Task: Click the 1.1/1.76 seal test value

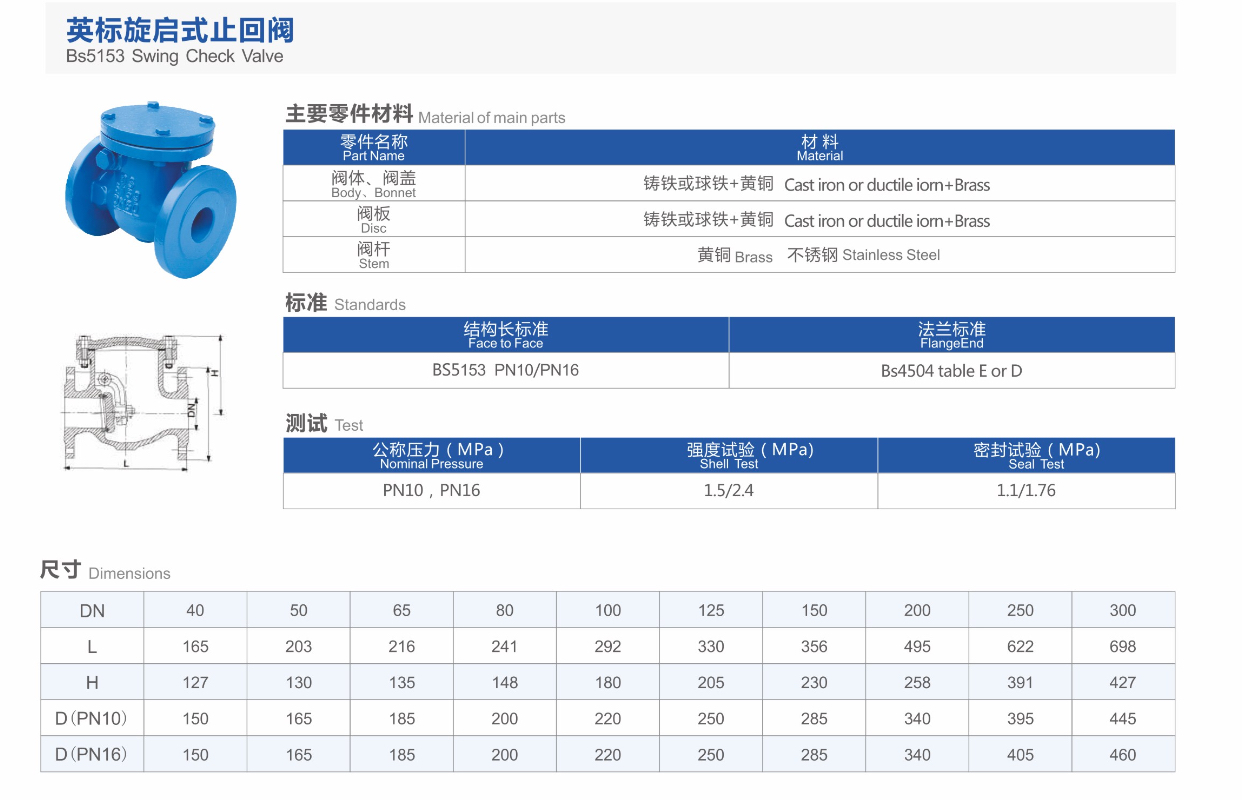Action: [1026, 490]
